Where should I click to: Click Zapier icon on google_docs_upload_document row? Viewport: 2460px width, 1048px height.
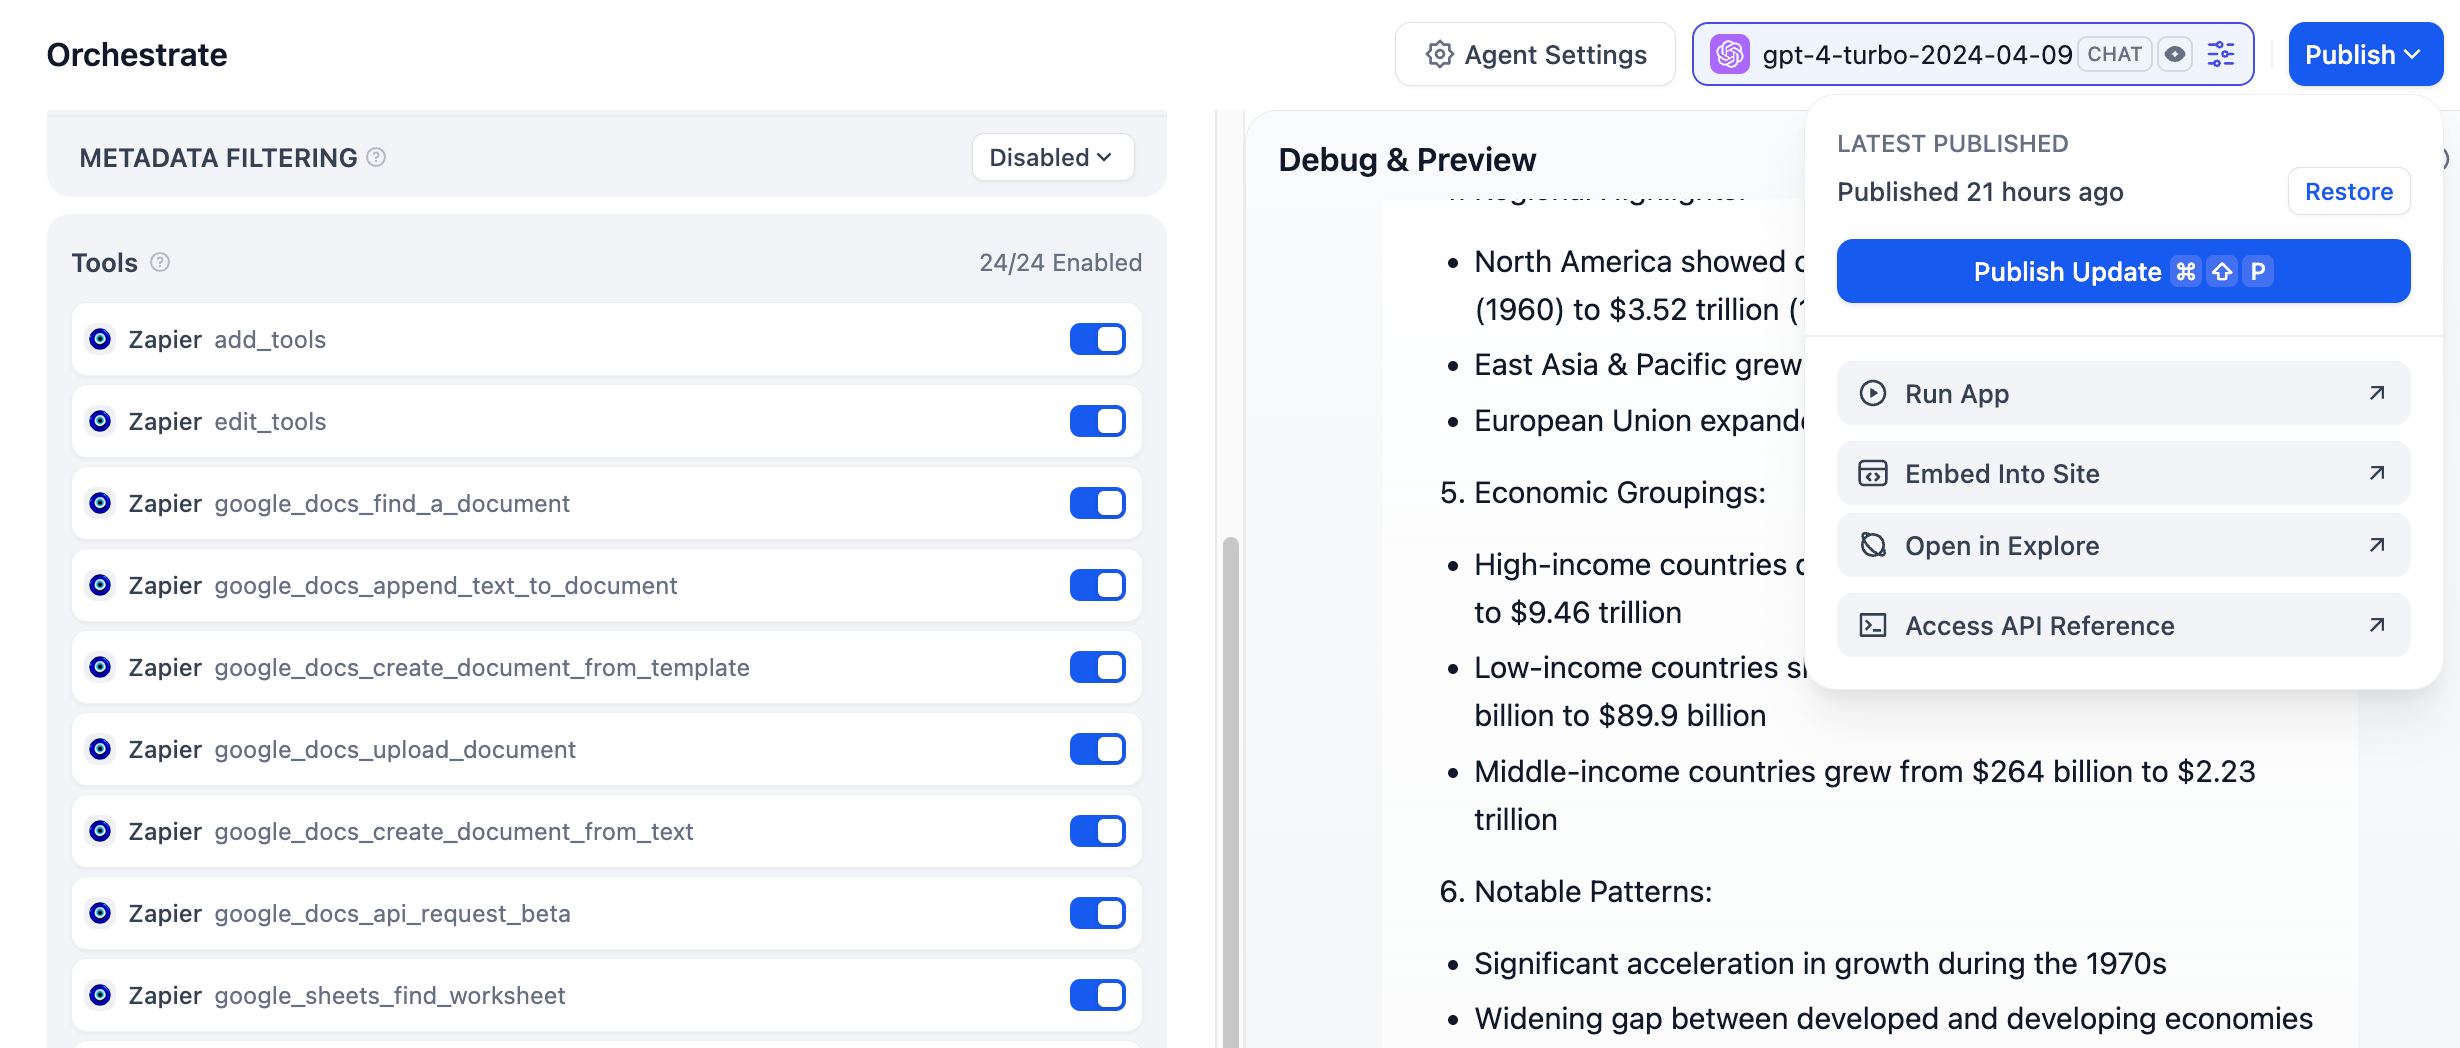pyautogui.click(x=100, y=749)
